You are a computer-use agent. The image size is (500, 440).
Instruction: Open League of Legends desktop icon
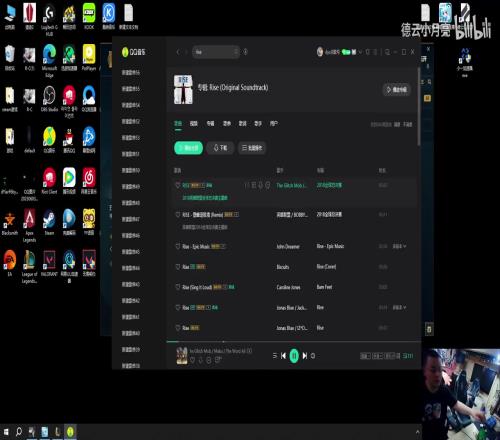point(29,267)
